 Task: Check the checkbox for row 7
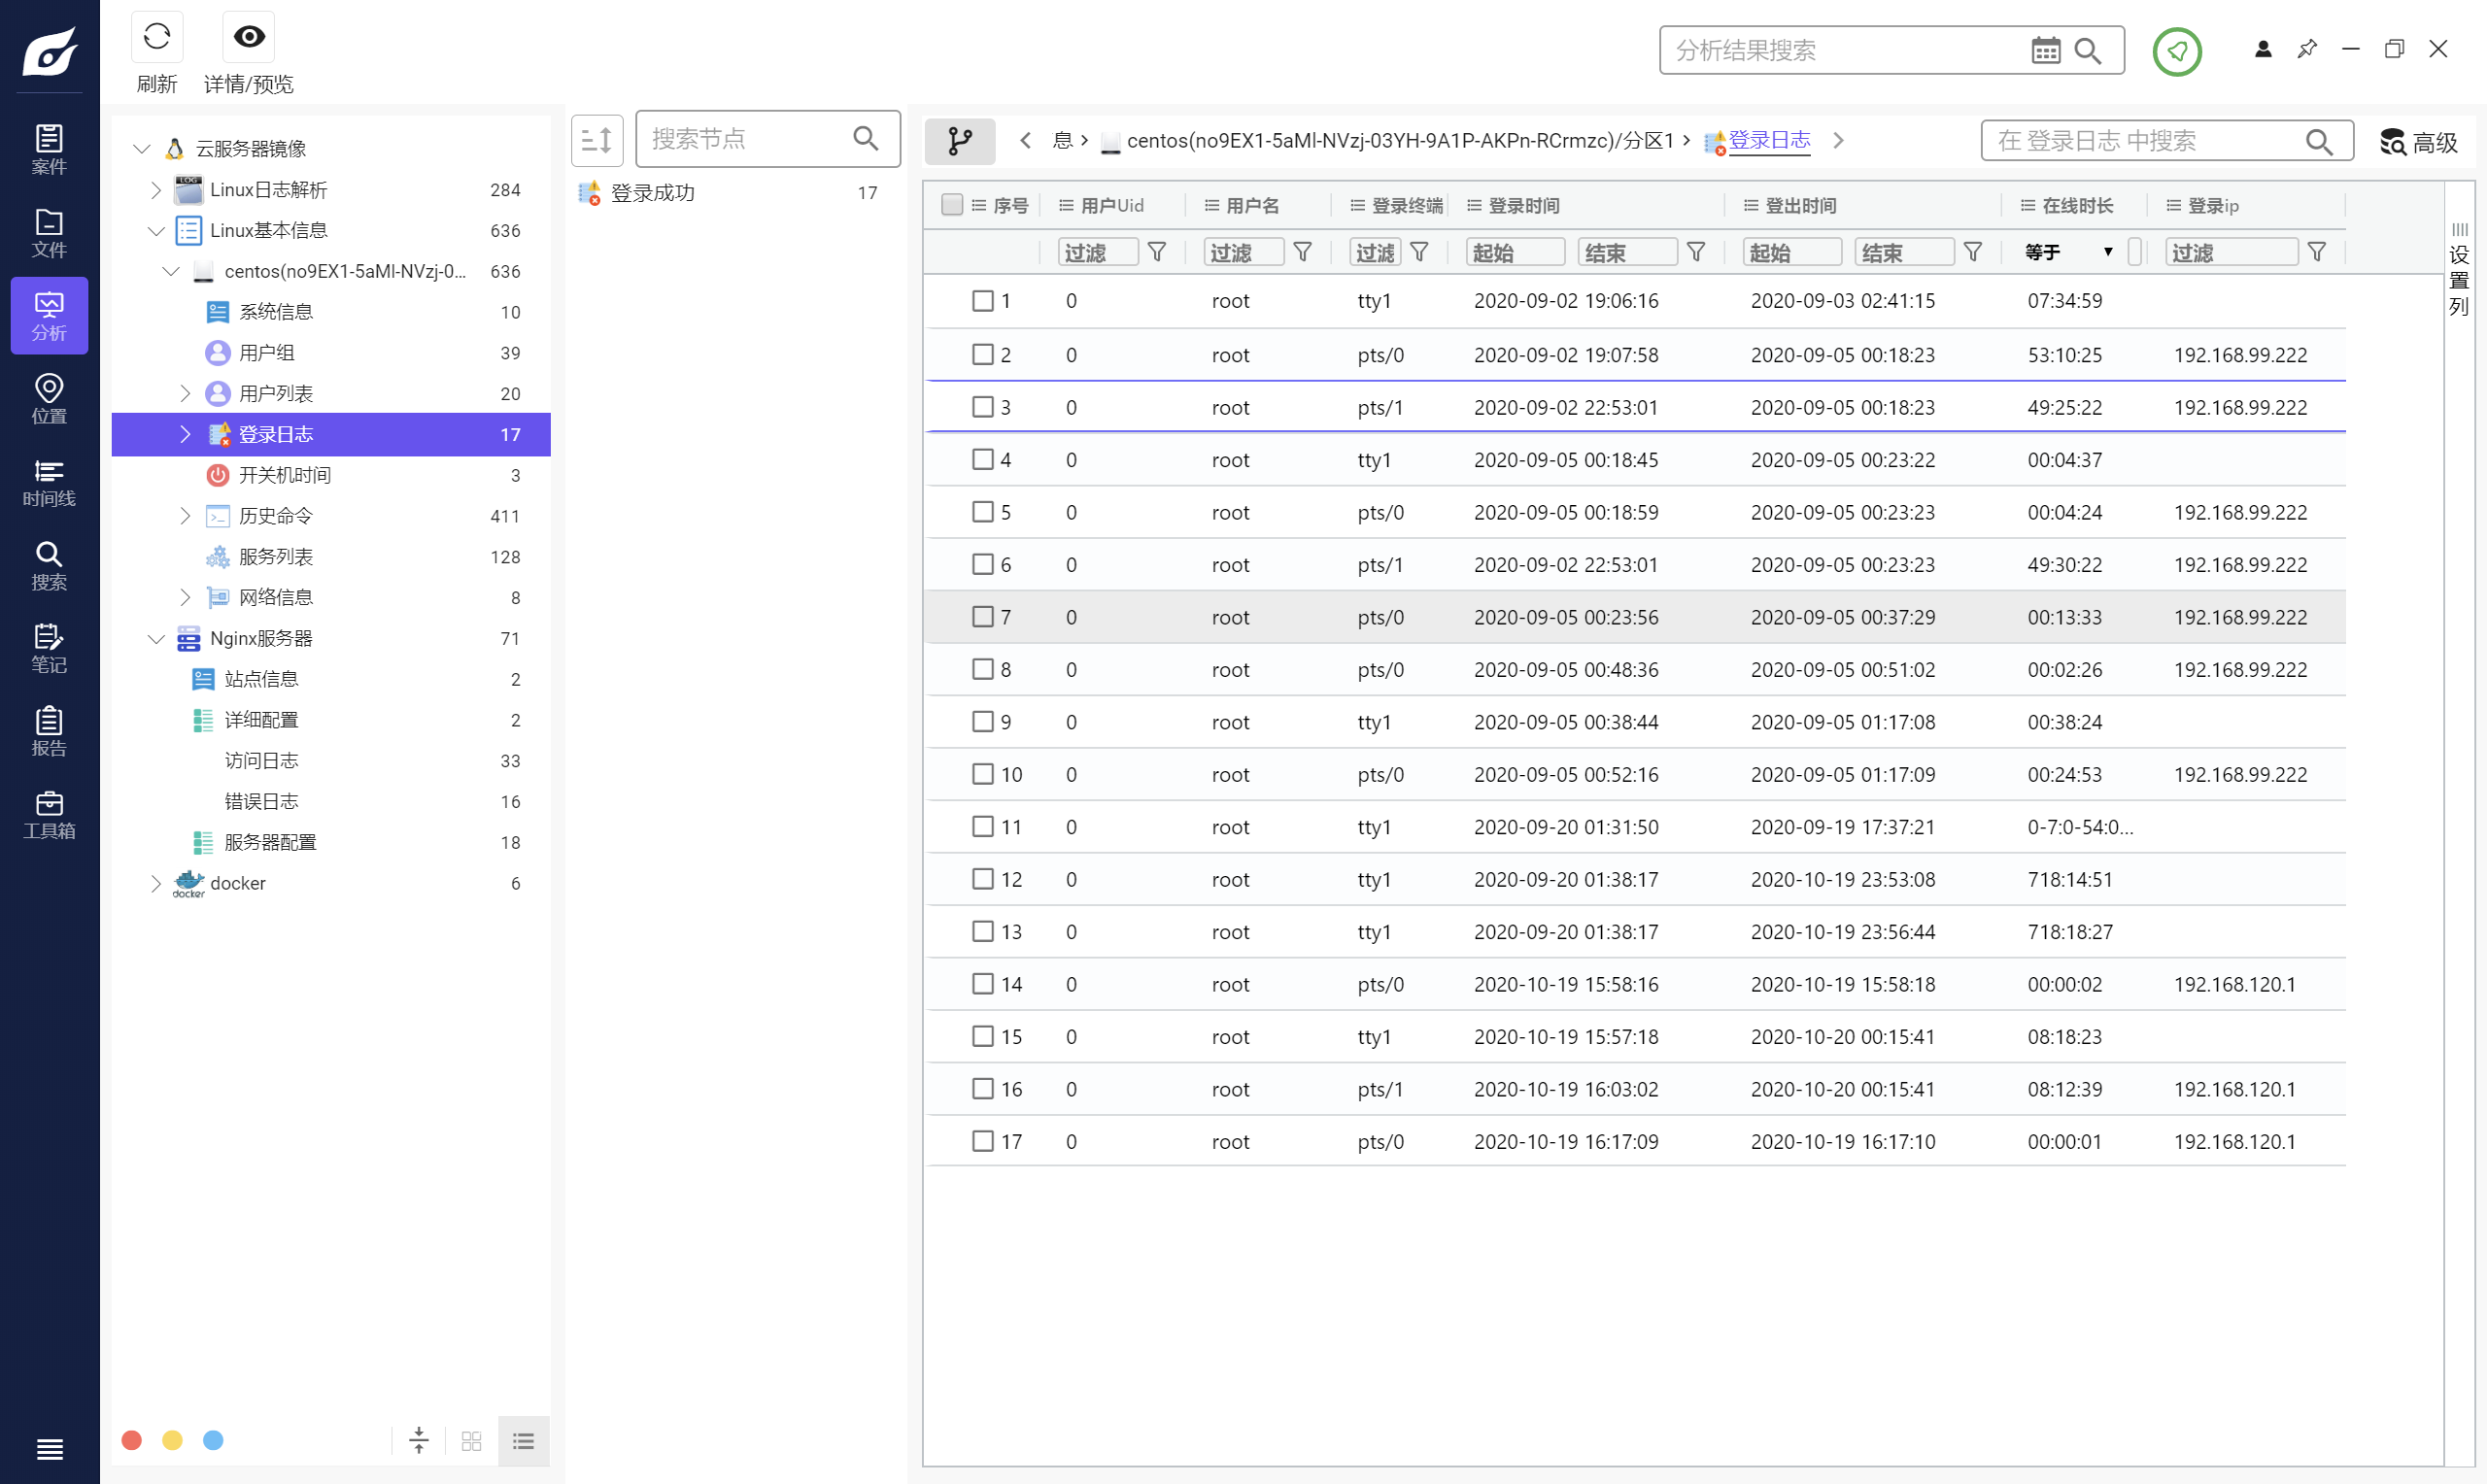(x=983, y=616)
